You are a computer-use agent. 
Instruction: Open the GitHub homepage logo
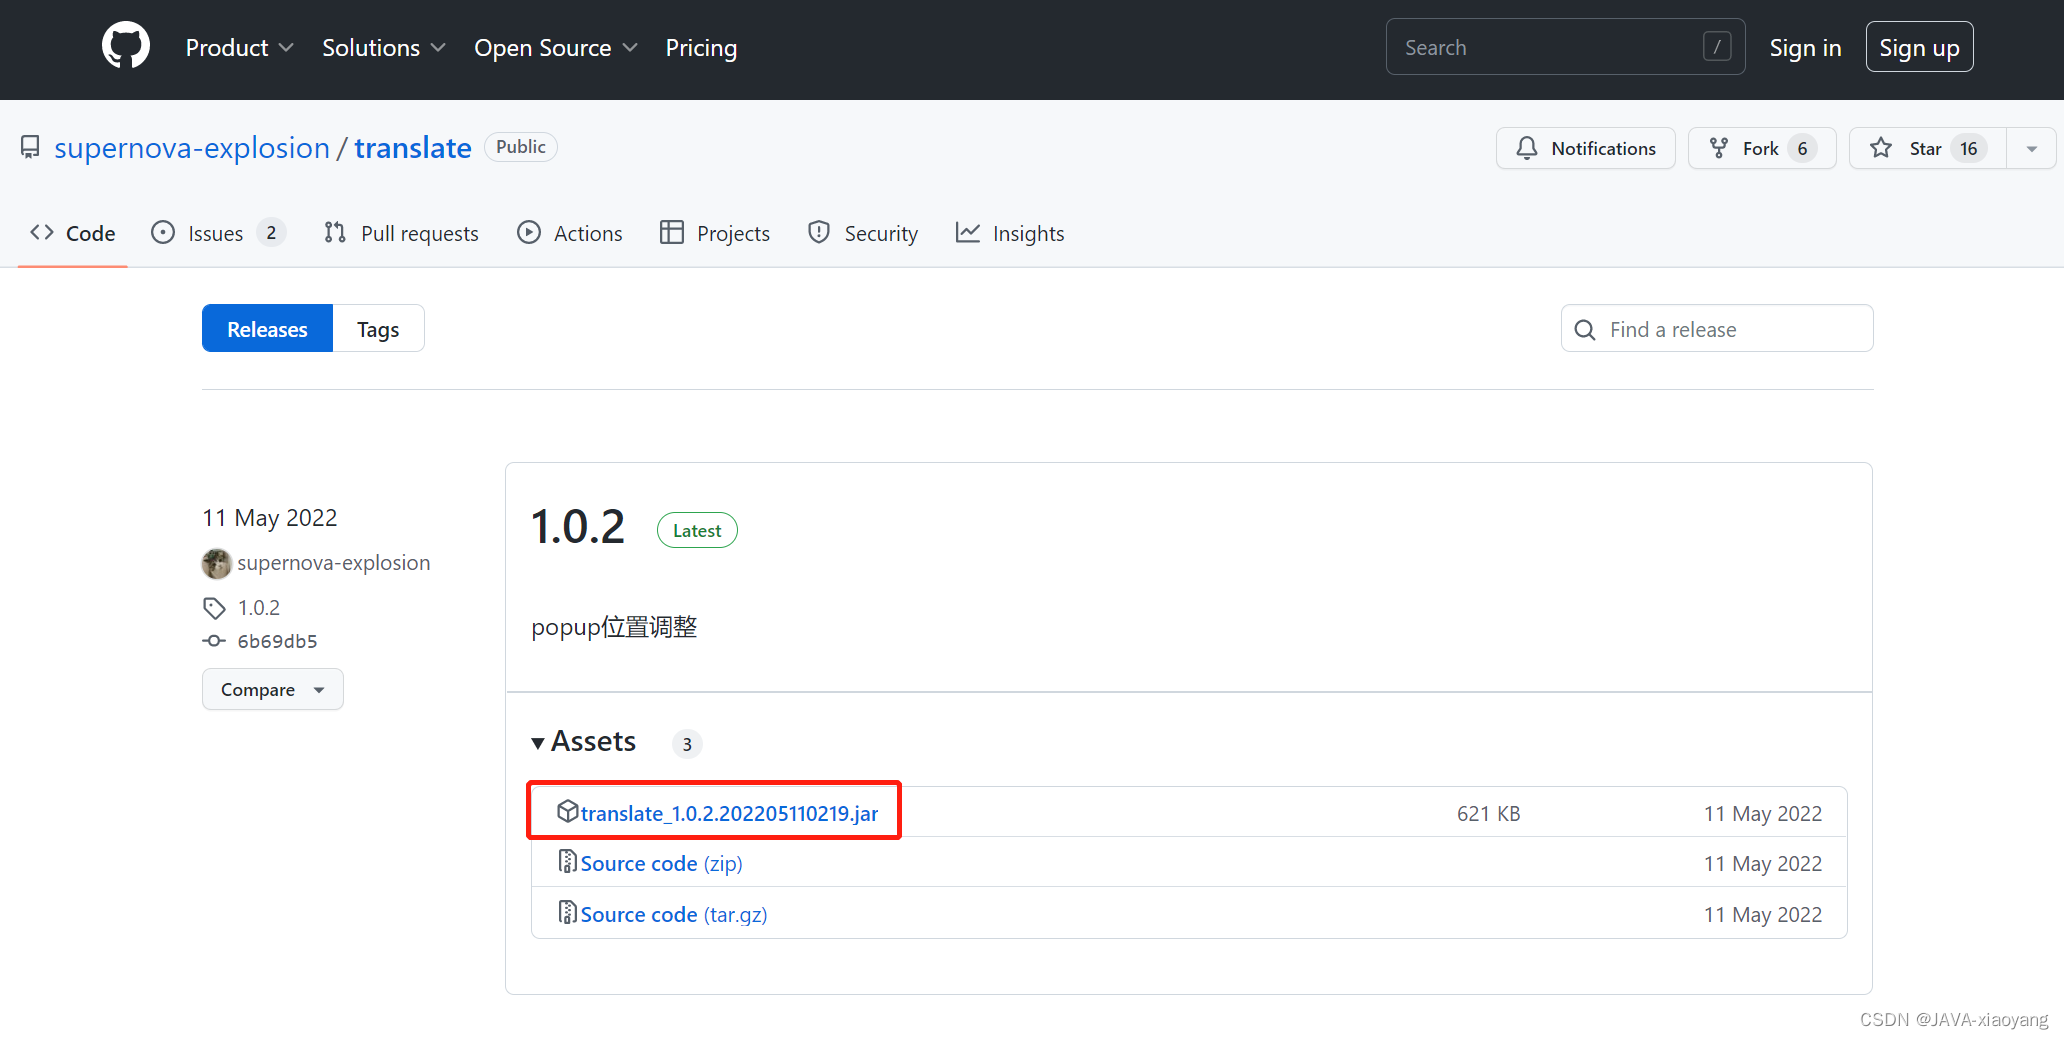(126, 46)
